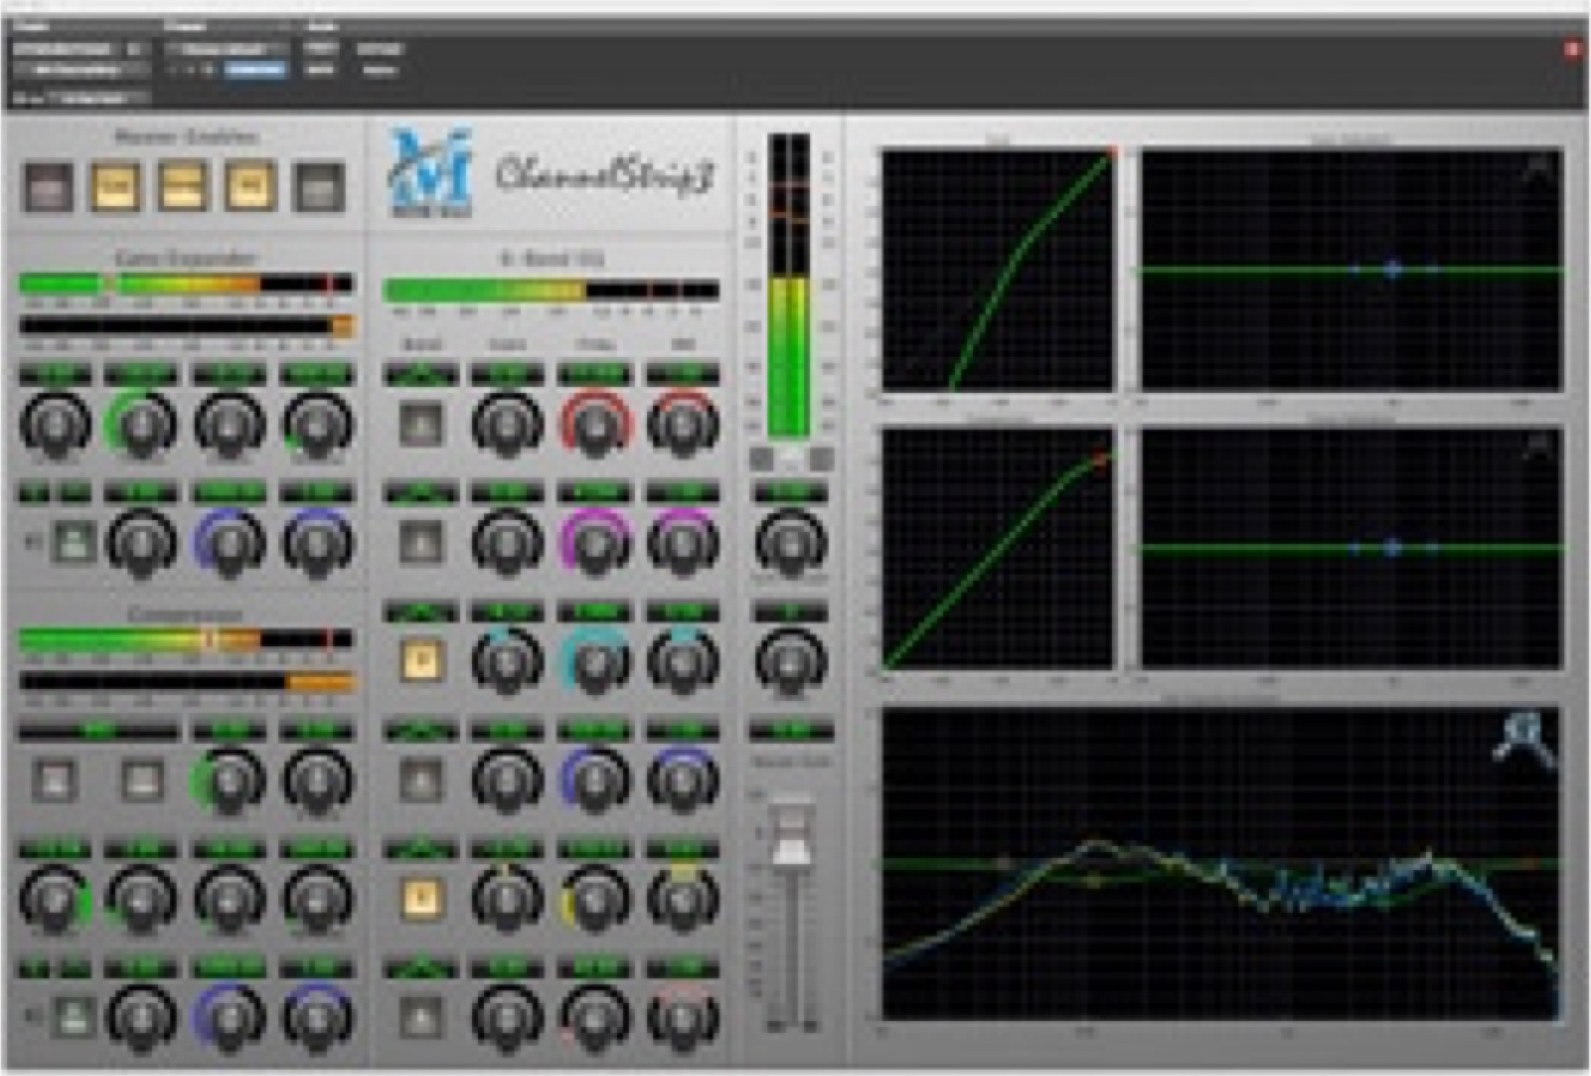Enable the bottom EQ band 6 button
Screen dimensions: 1591x1076
(421, 1017)
